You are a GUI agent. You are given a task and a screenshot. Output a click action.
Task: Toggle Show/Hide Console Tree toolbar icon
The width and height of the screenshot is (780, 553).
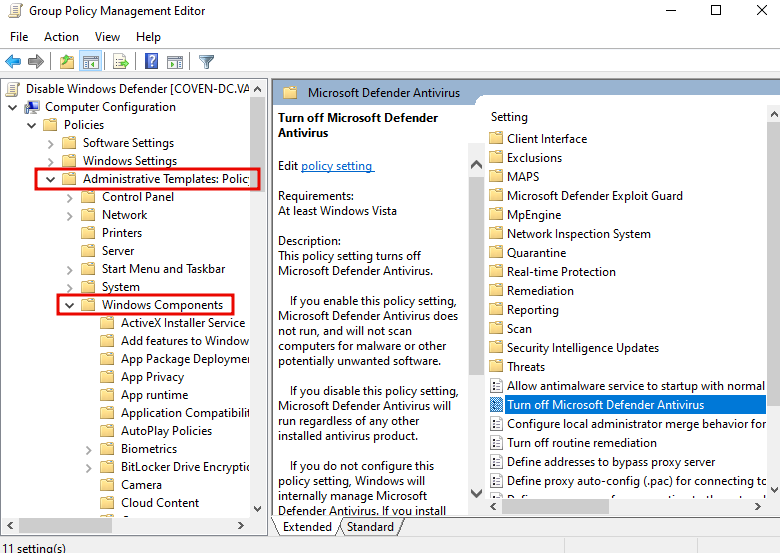[91, 62]
